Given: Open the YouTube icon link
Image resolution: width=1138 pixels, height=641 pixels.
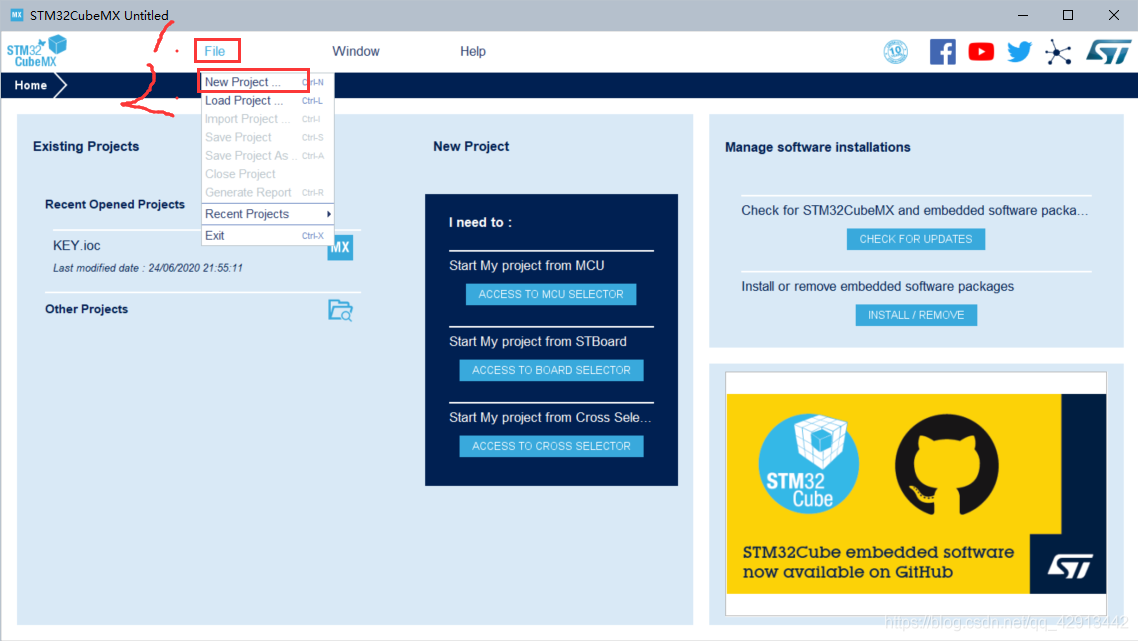Looking at the screenshot, I should point(981,52).
